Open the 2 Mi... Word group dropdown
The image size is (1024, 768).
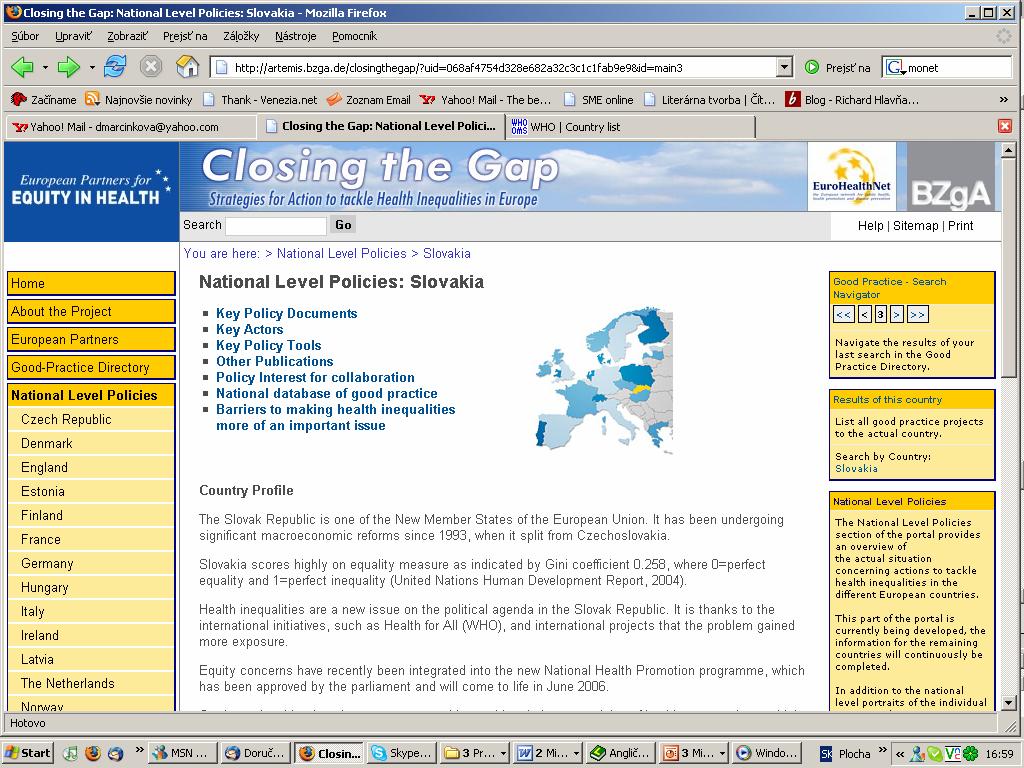pyautogui.click(x=576, y=754)
